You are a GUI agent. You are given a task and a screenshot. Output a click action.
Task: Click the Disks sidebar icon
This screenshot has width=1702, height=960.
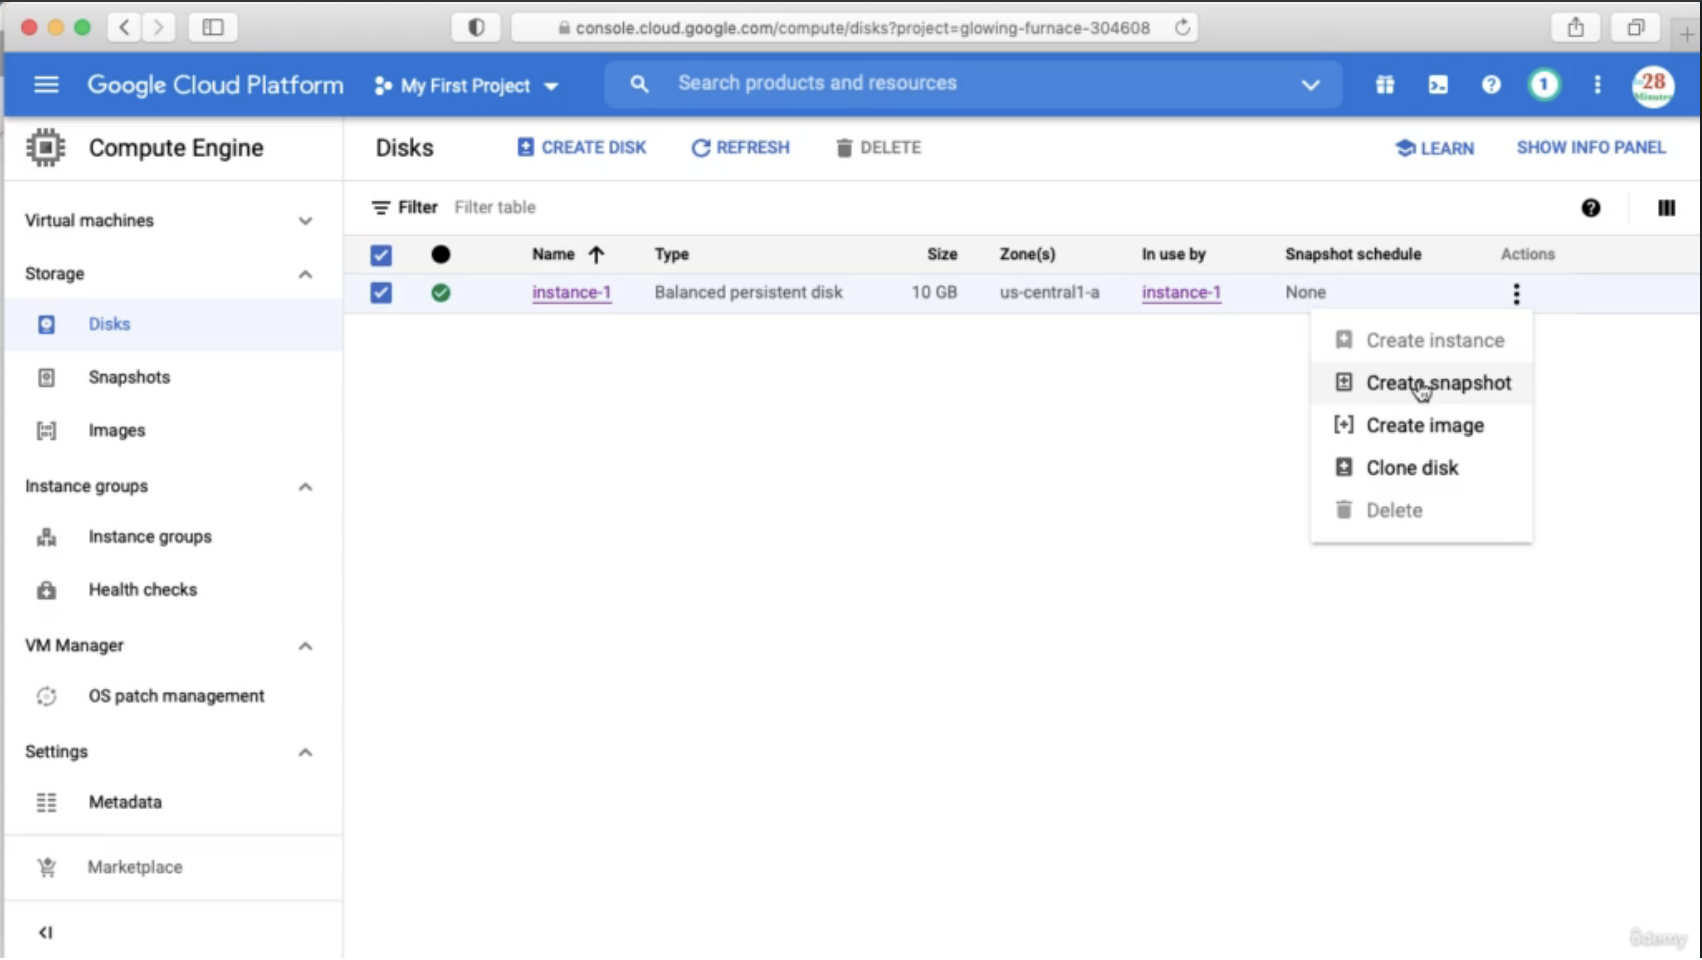click(x=46, y=324)
